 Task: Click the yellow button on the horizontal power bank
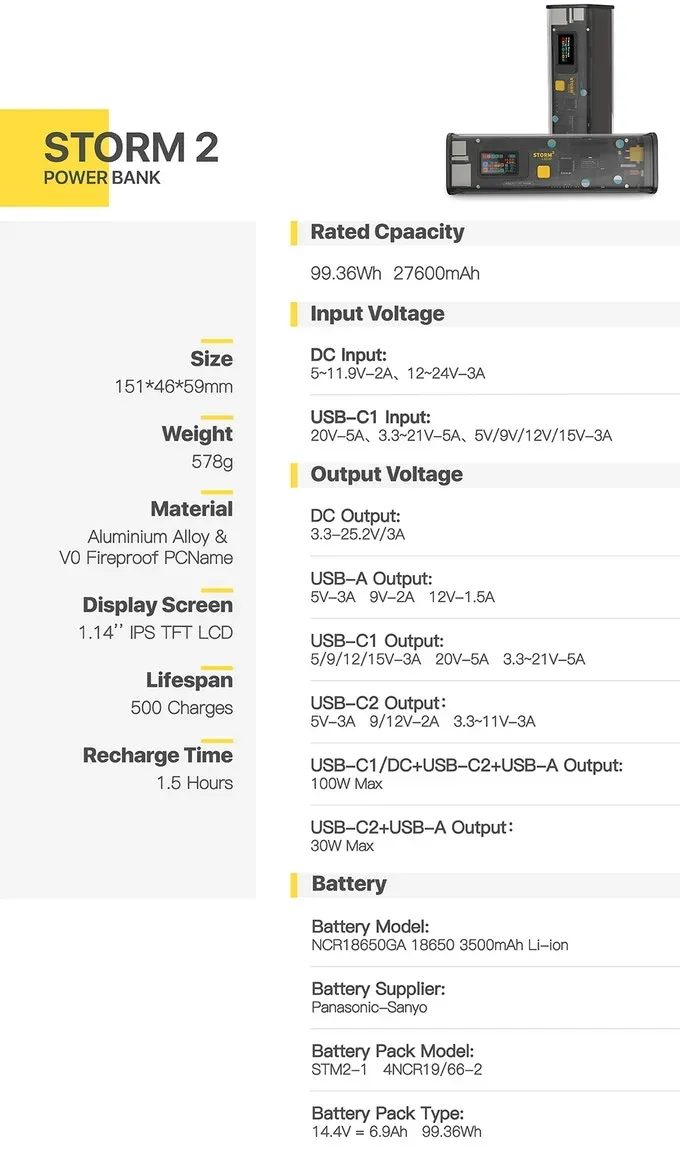point(544,172)
